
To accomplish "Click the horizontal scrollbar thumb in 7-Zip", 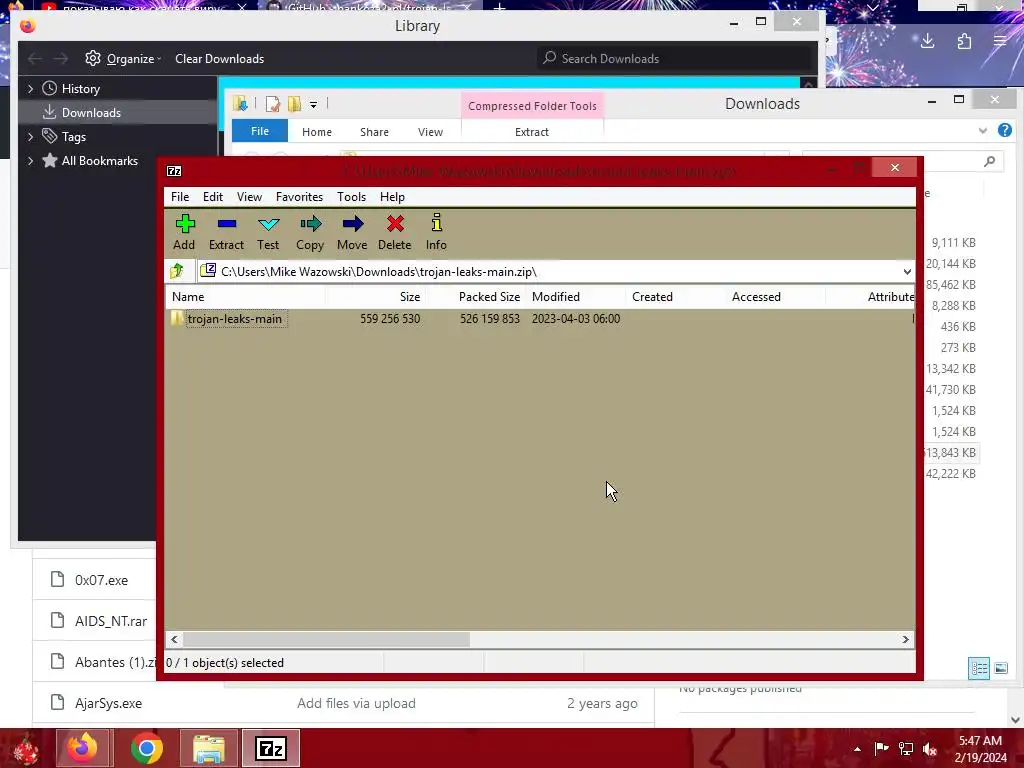I will pyautogui.click(x=327, y=639).
